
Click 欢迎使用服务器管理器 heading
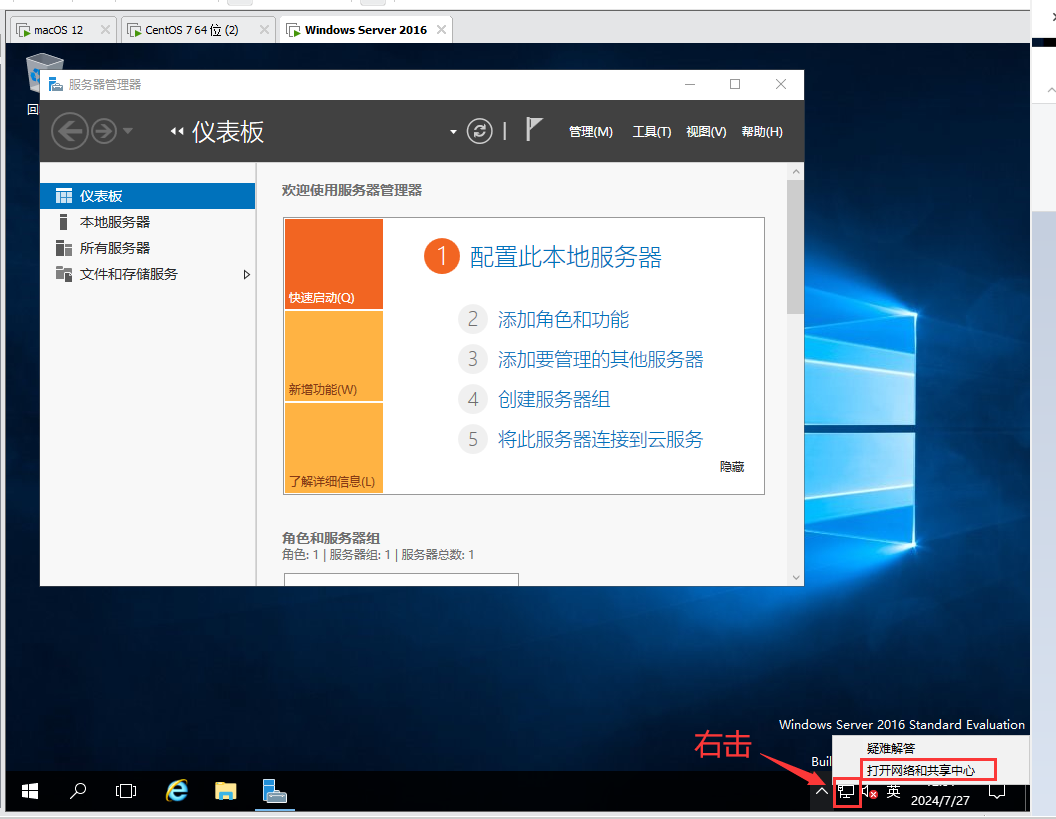352,191
